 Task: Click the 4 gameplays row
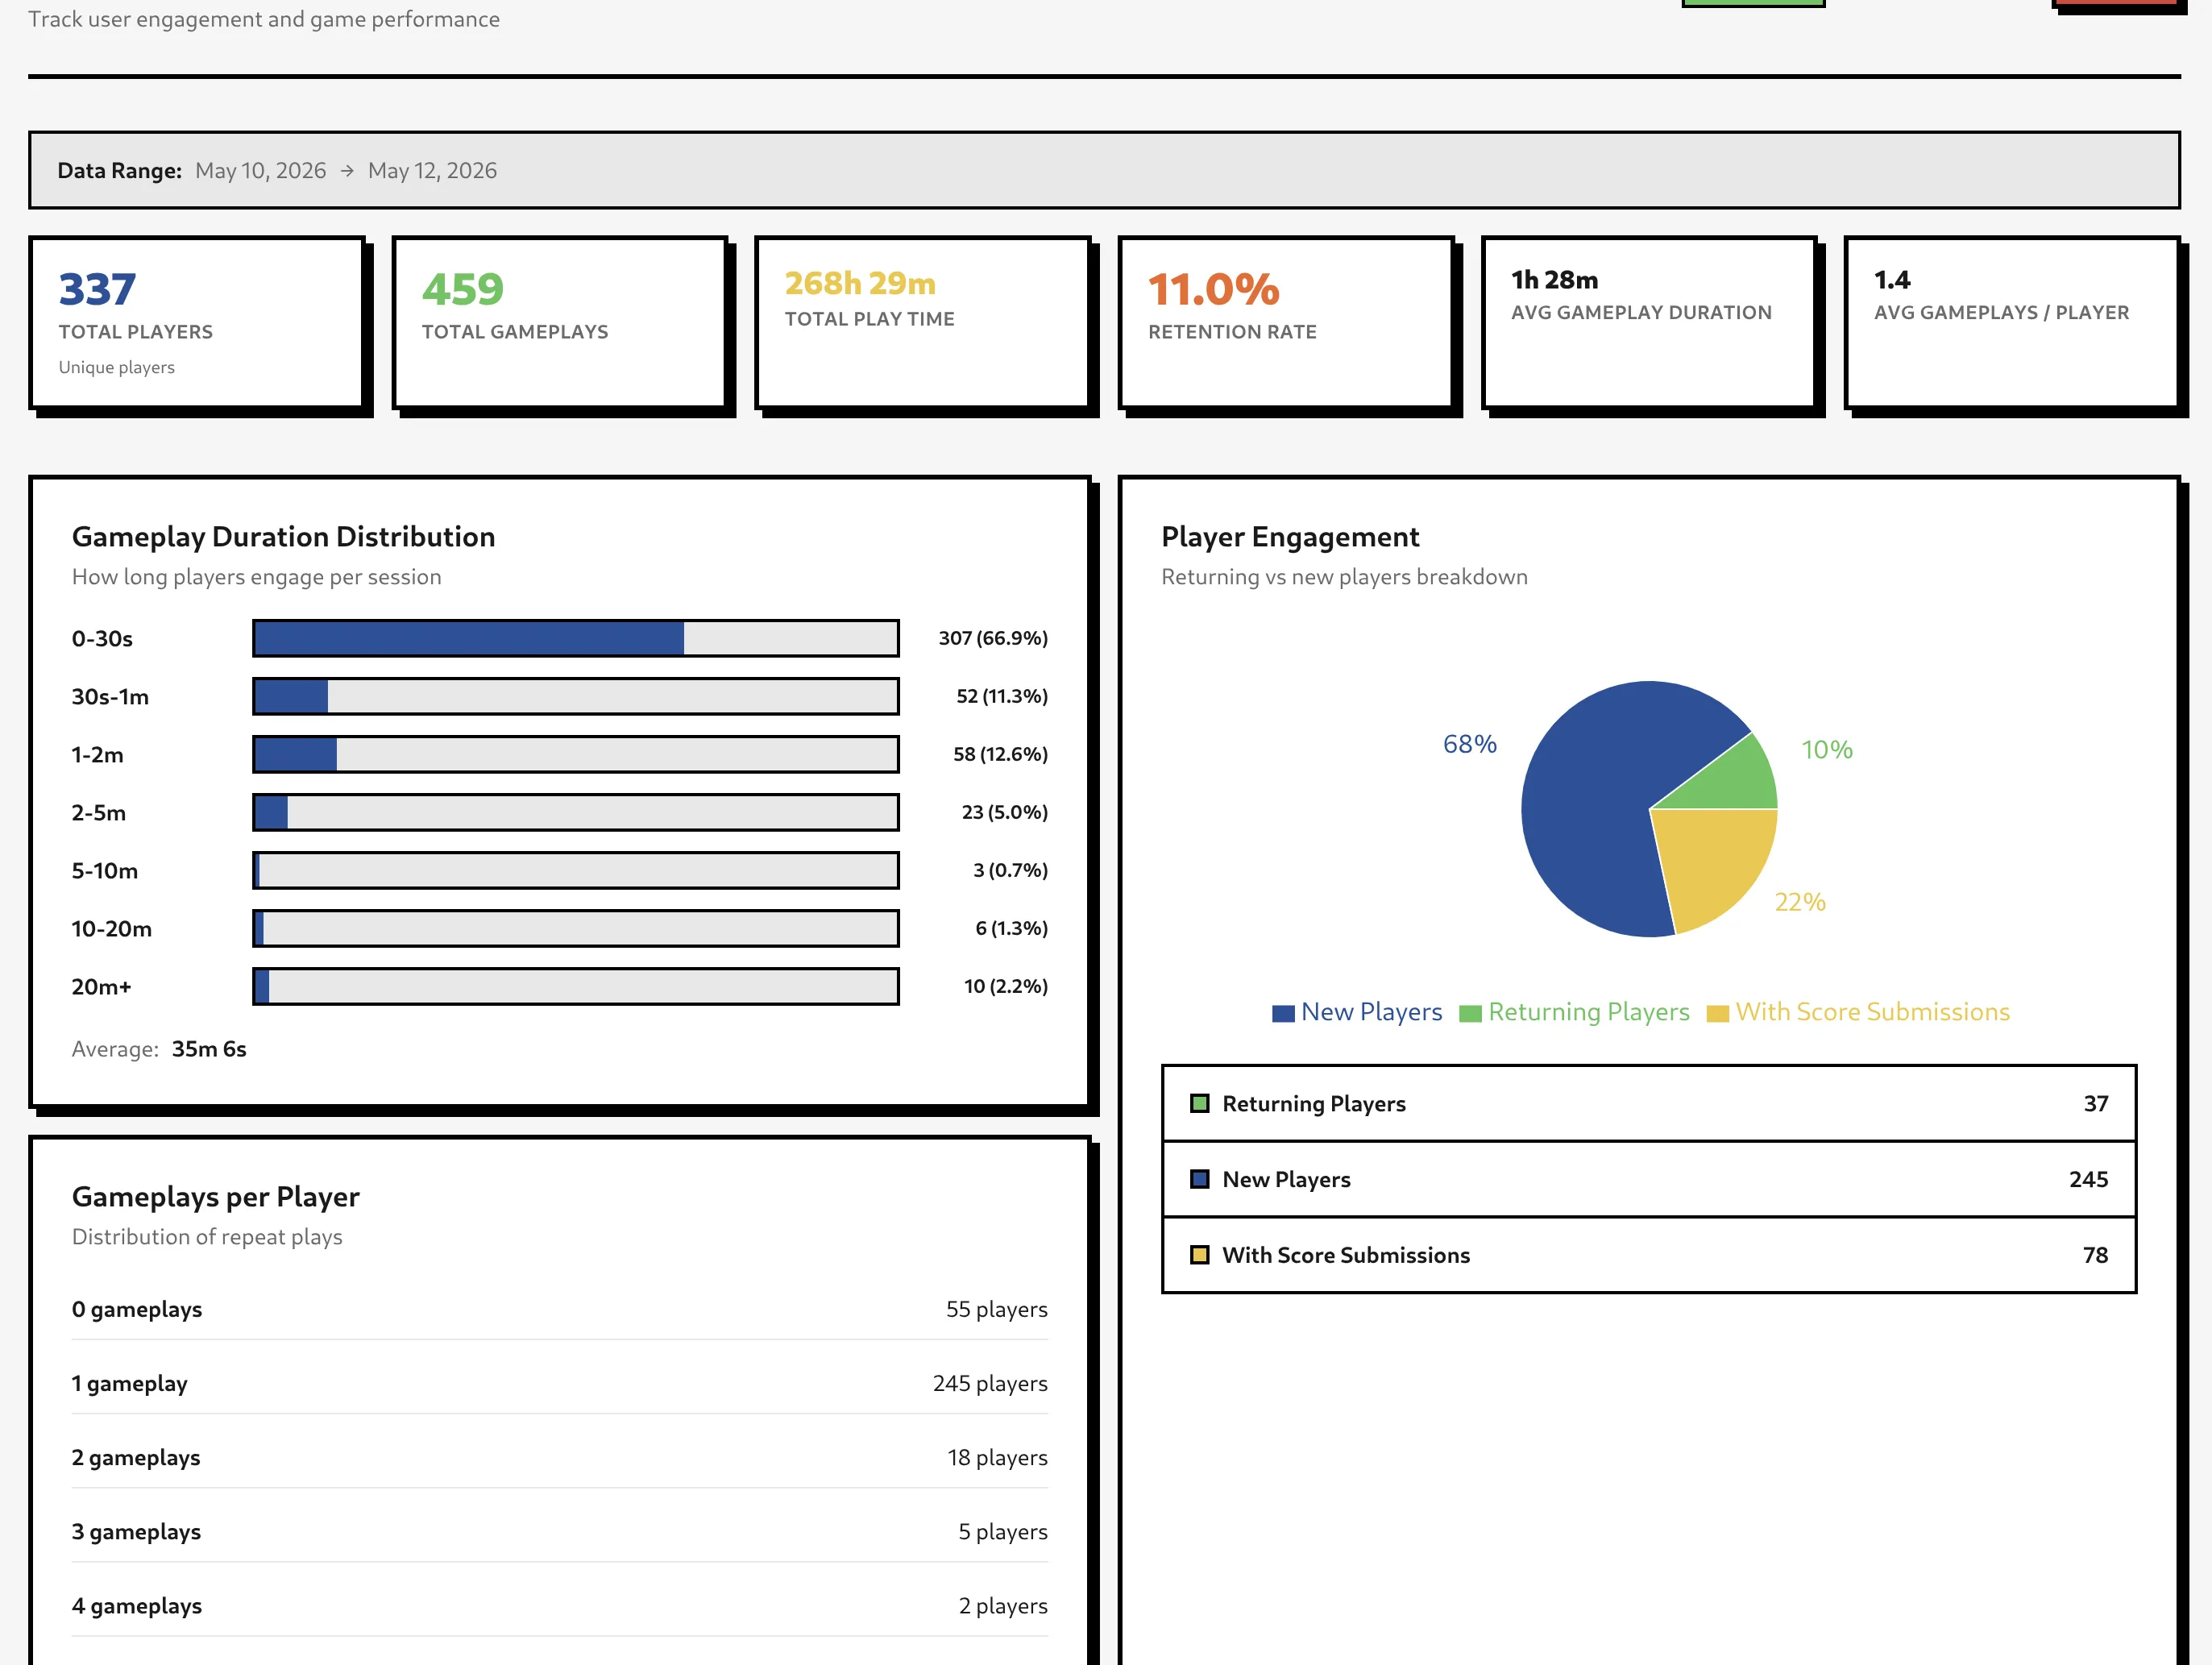(x=559, y=1605)
